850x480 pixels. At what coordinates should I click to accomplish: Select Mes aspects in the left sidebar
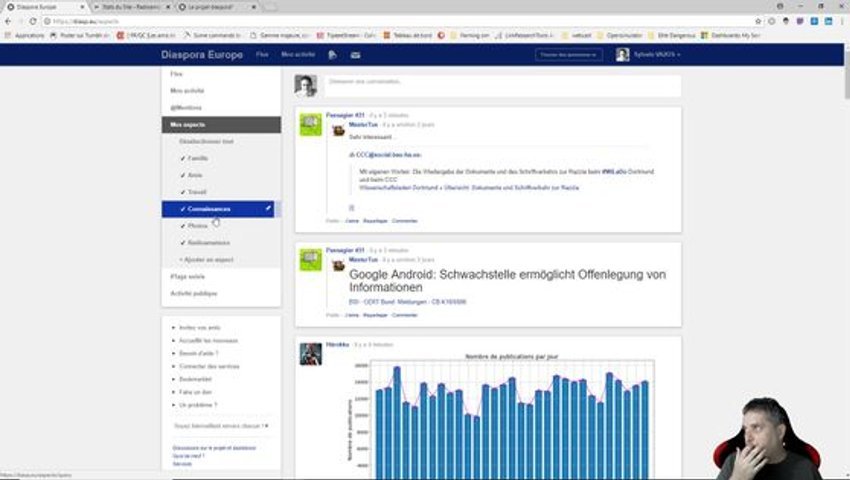221,124
